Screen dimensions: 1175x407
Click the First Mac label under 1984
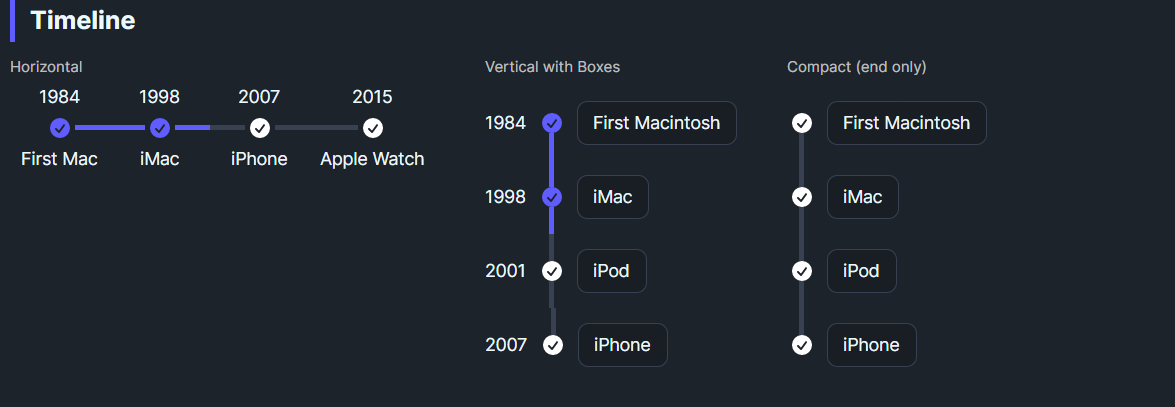click(59, 159)
